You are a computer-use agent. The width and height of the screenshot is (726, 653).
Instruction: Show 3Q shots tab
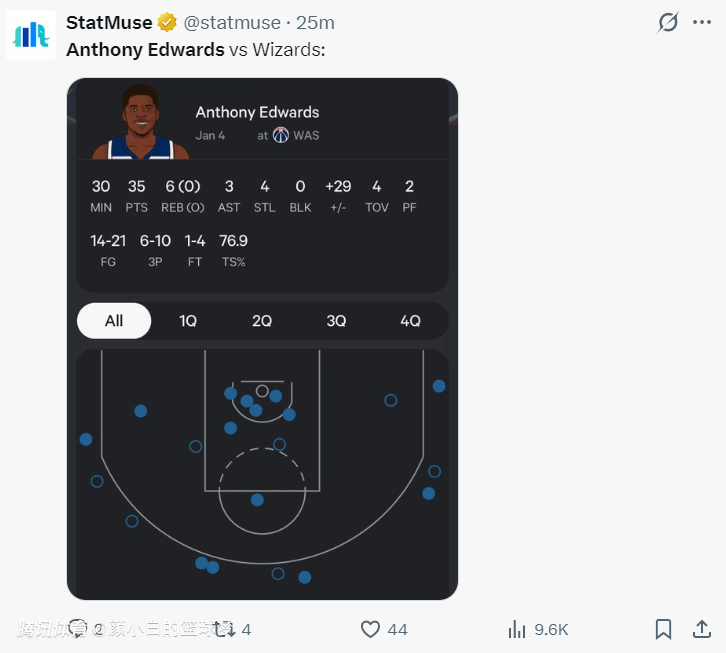tap(336, 321)
